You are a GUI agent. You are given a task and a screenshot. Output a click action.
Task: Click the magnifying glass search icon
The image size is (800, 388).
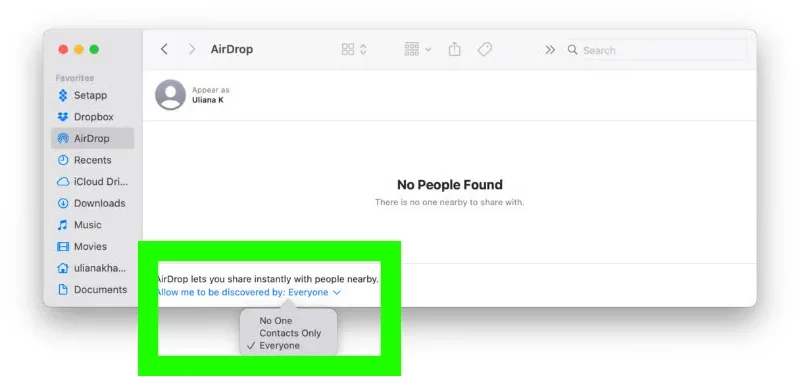point(572,50)
